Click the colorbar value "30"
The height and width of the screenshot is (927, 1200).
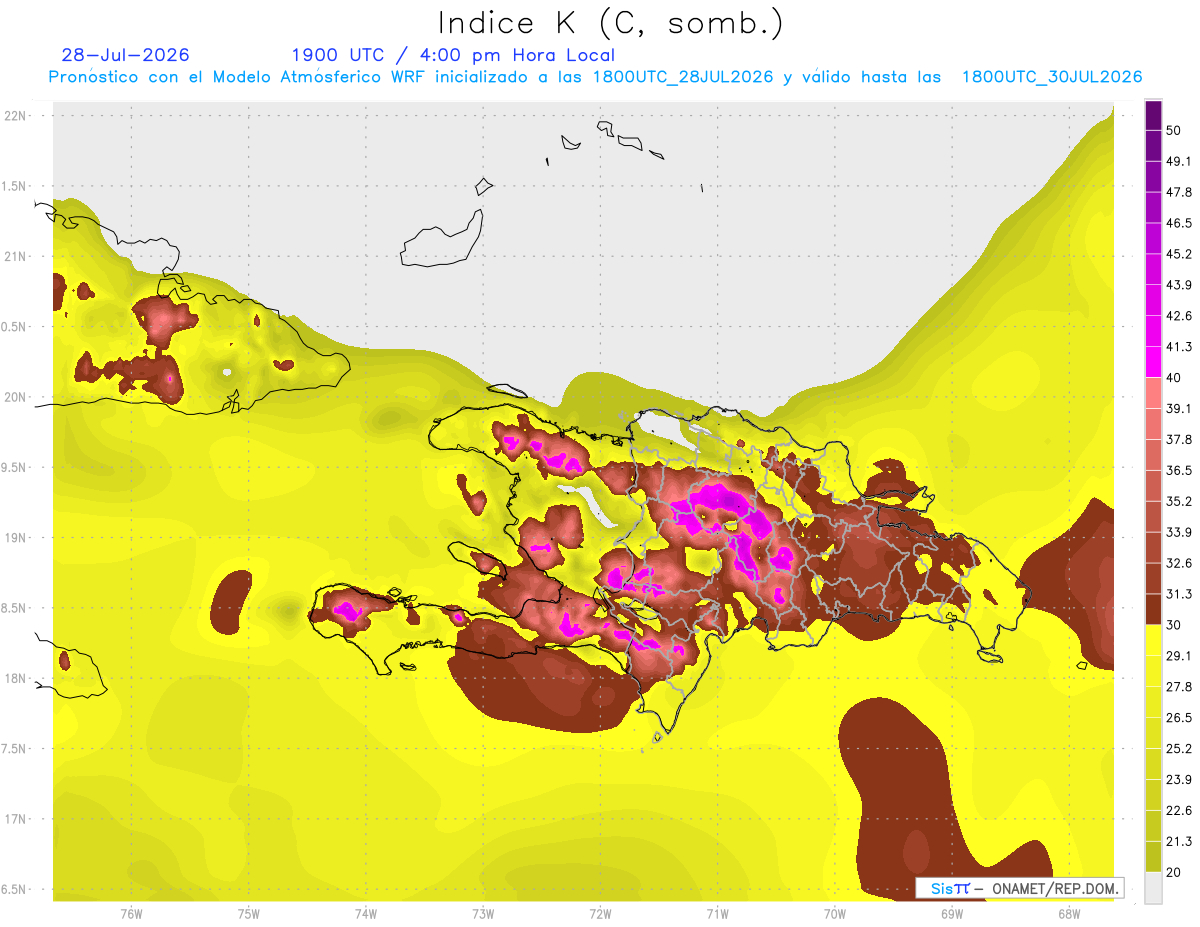[1175, 625]
